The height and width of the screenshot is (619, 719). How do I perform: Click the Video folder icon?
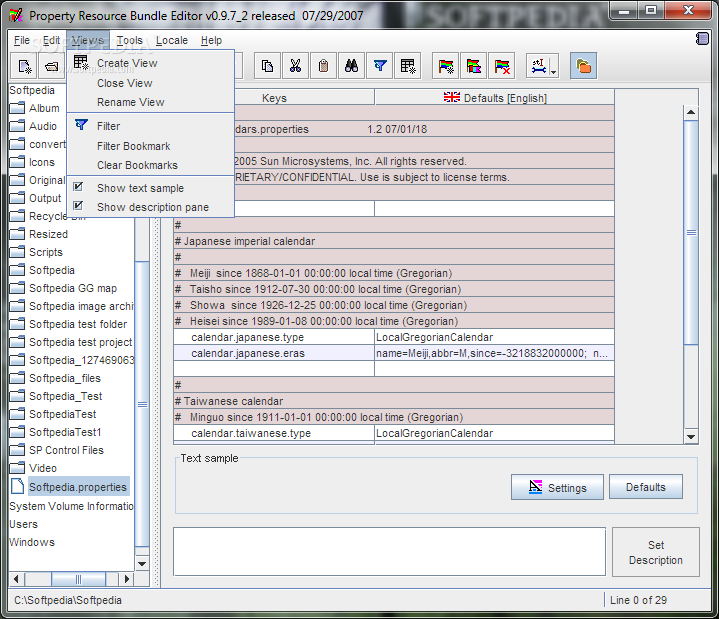[x=17, y=468]
